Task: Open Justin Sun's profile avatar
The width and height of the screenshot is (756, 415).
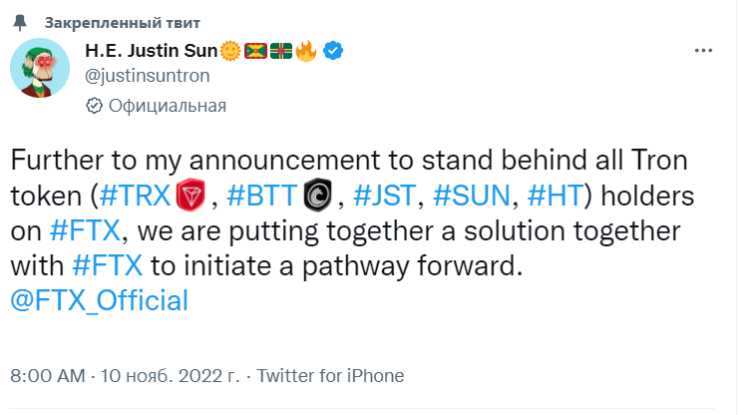Action: pyautogui.click(x=40, y=68)
